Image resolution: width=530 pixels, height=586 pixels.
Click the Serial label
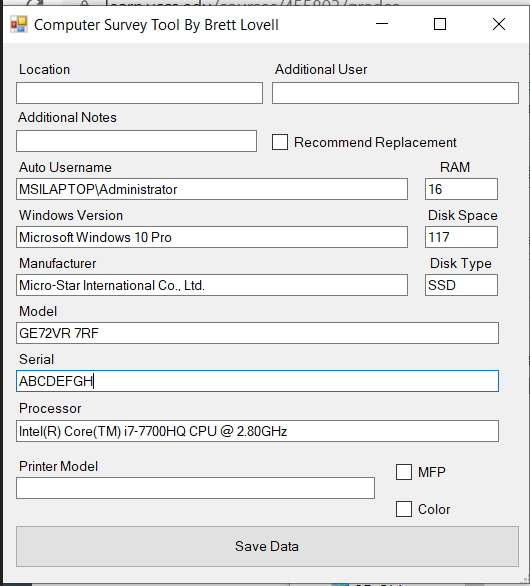coord(37,359)
